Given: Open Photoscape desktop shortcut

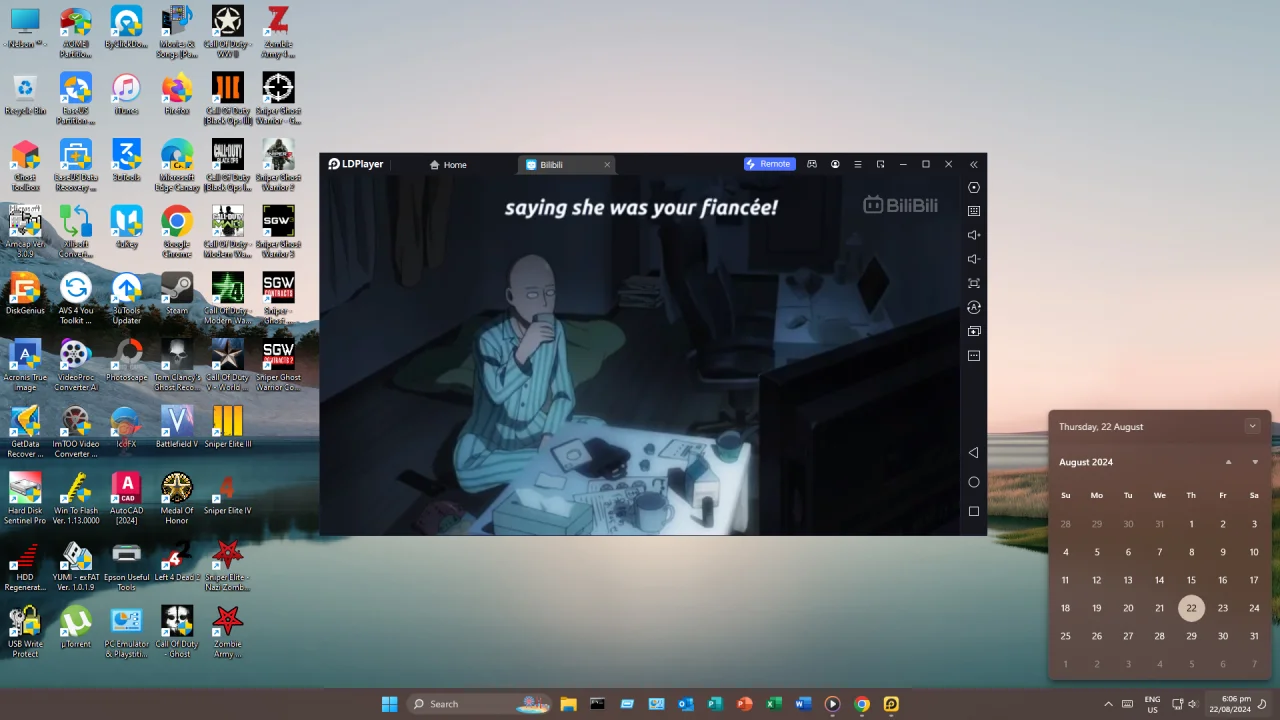Looking at the screenshot, I should click(x=126, y=362).
